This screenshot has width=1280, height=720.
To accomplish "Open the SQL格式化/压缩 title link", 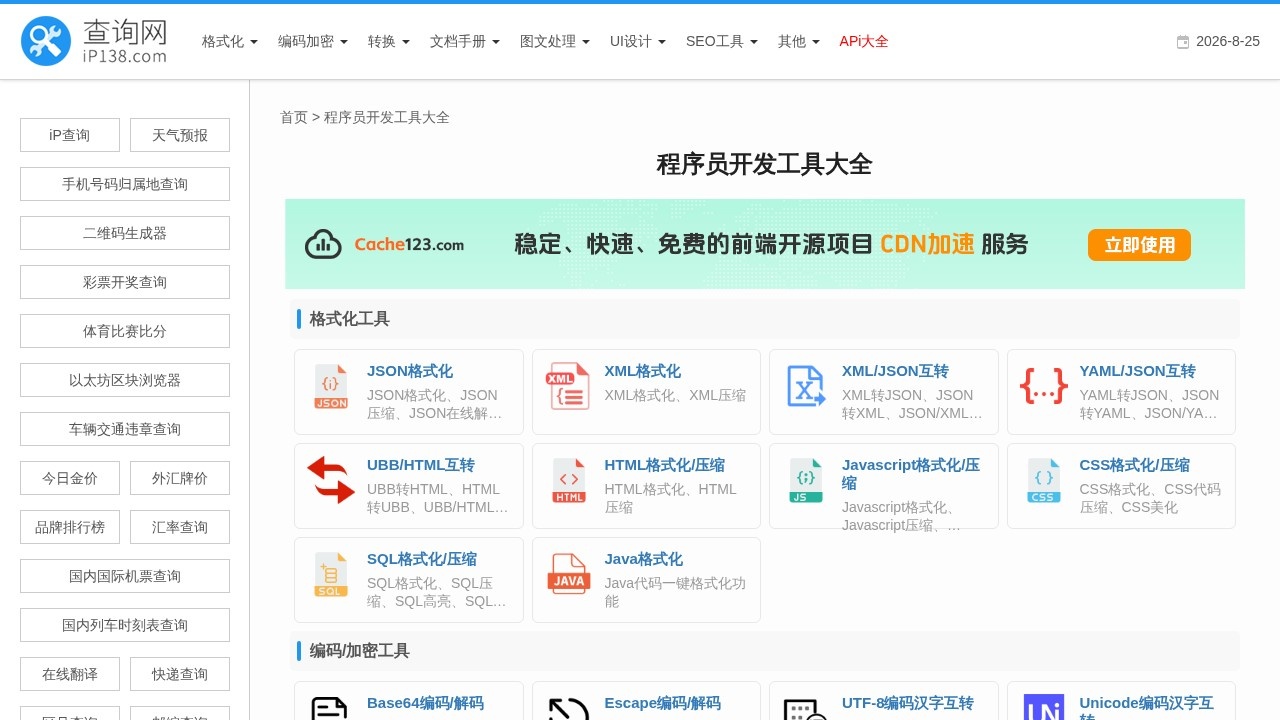I will click(x=422, y=559).
